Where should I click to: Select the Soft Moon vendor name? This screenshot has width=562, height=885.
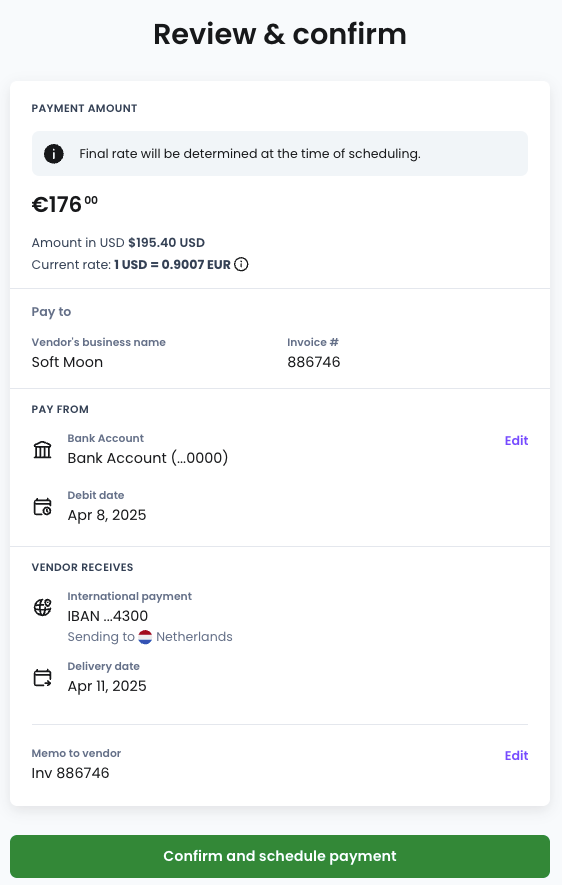click(x=67, y=362)
